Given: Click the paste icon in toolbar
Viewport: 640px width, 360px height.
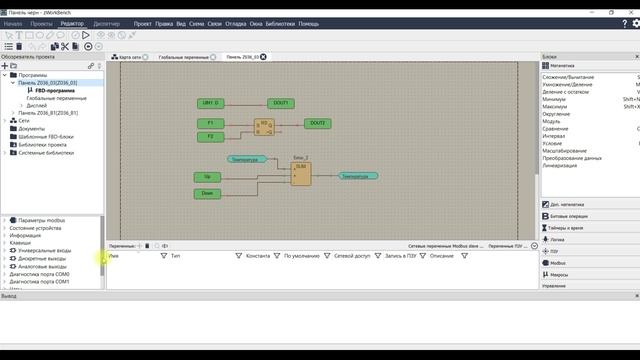Looking at the screenshot, I should pos(76,47).
